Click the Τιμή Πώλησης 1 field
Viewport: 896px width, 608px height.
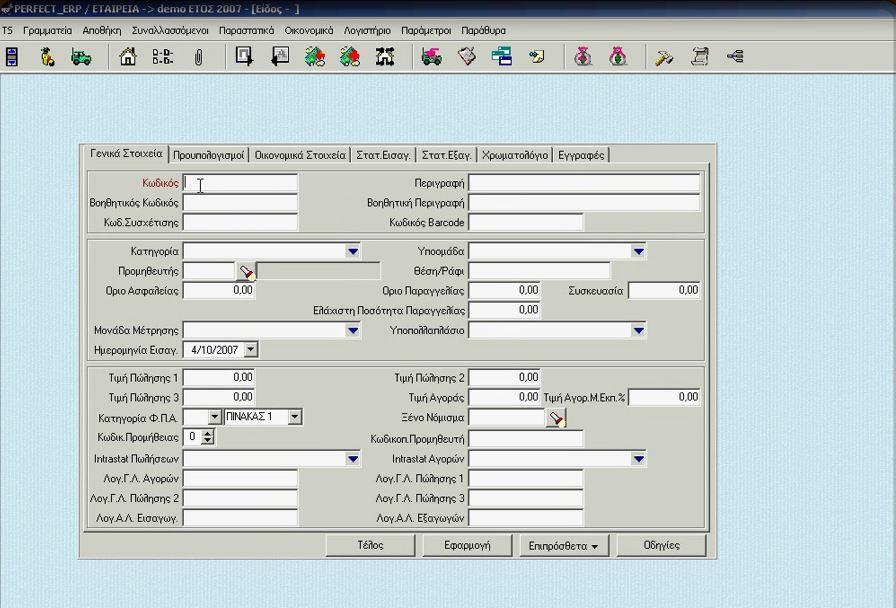[x=219, y=378]
